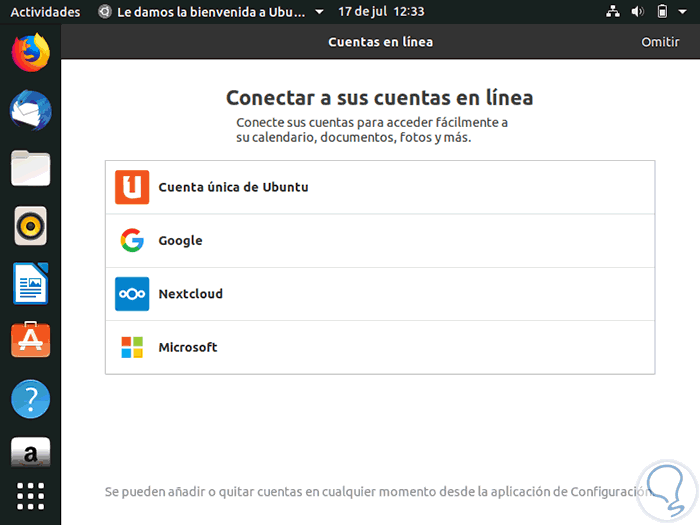The height and width of the screenshot is (525, 700).
Task: Show applications grid
Action: pyautogui.click(x=30, y=496)
